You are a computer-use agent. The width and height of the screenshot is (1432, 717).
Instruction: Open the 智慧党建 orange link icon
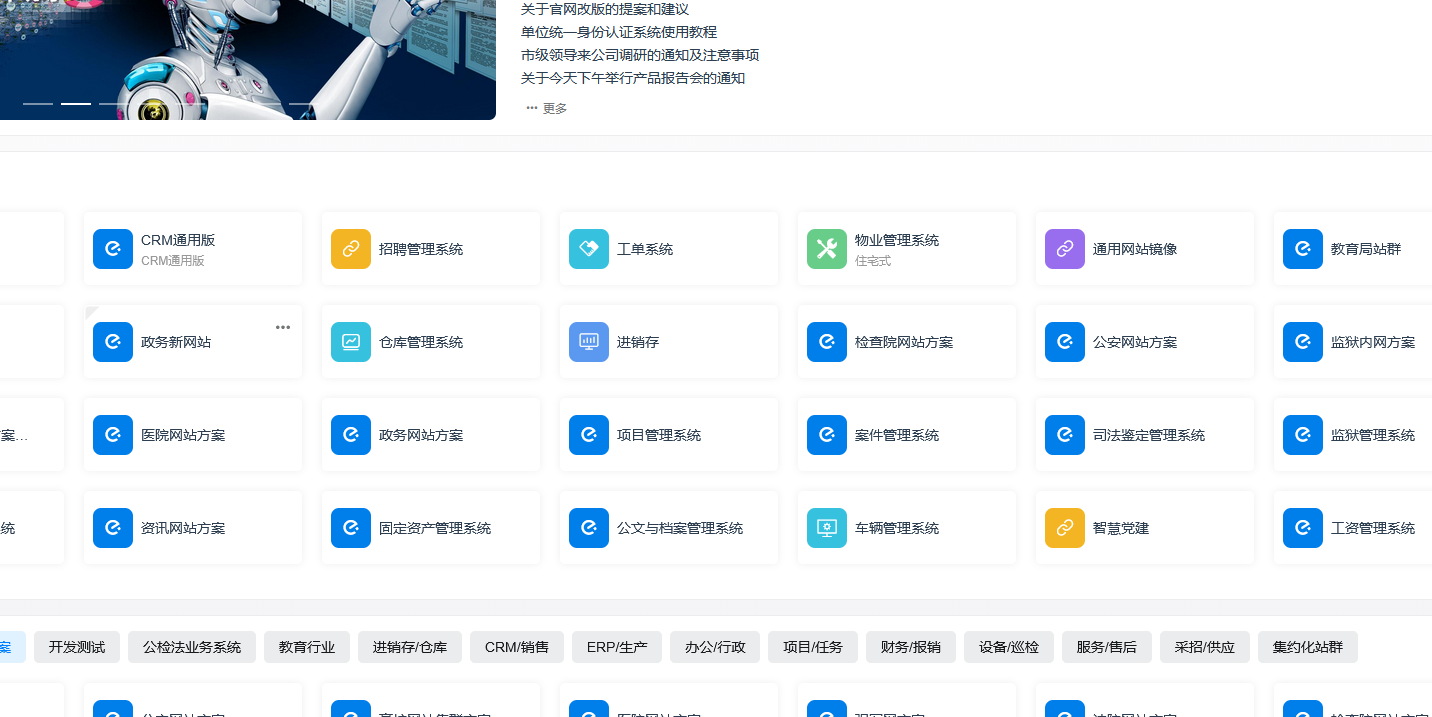(x=1065, y=528)
